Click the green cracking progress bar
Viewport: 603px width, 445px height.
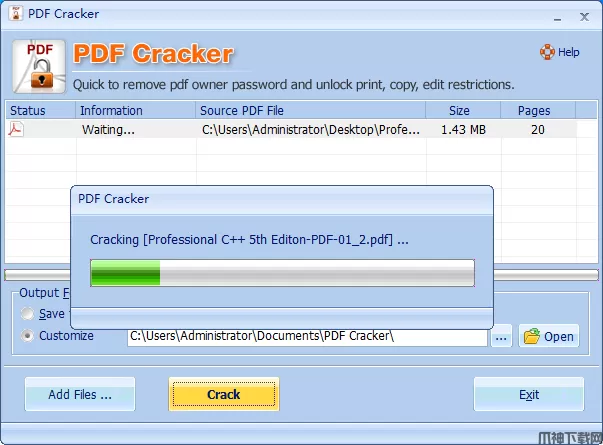(282, 273)
